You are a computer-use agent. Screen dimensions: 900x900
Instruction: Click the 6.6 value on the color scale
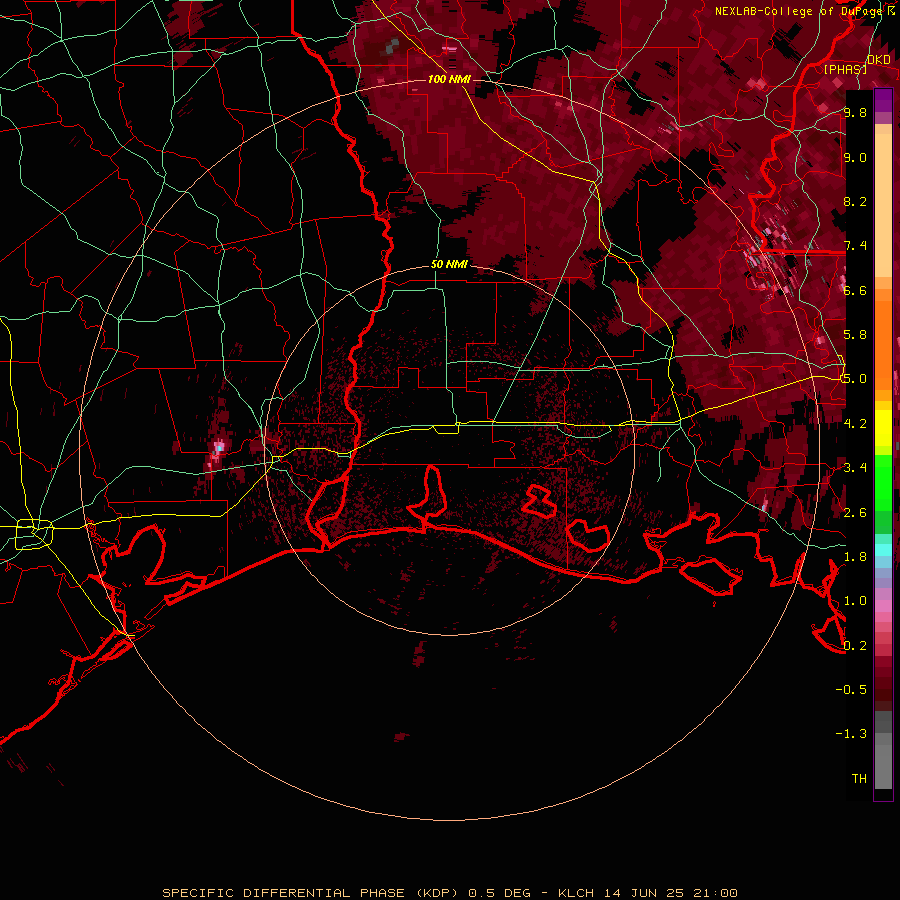855,290
